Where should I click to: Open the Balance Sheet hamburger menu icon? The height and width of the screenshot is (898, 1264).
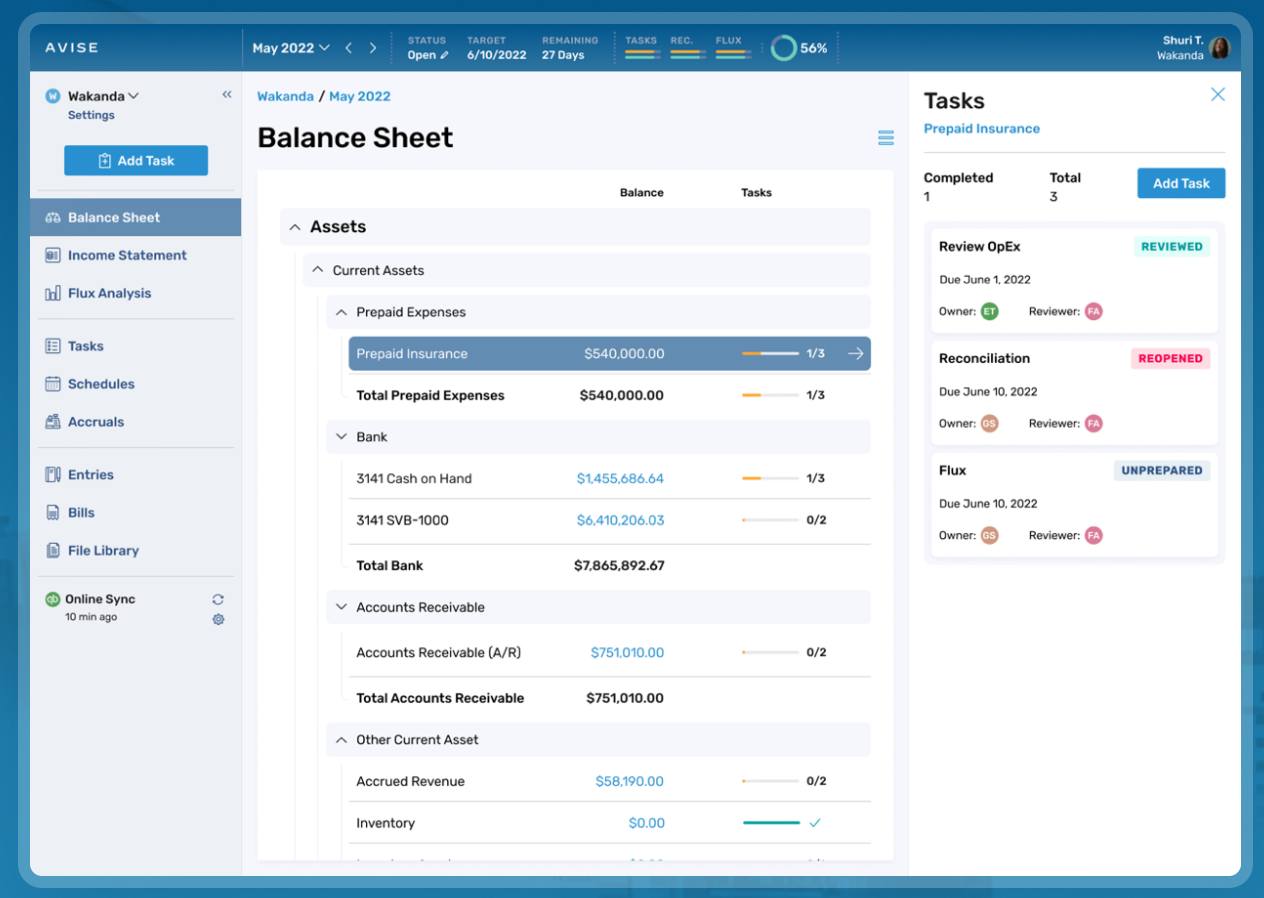coord(885,138)
